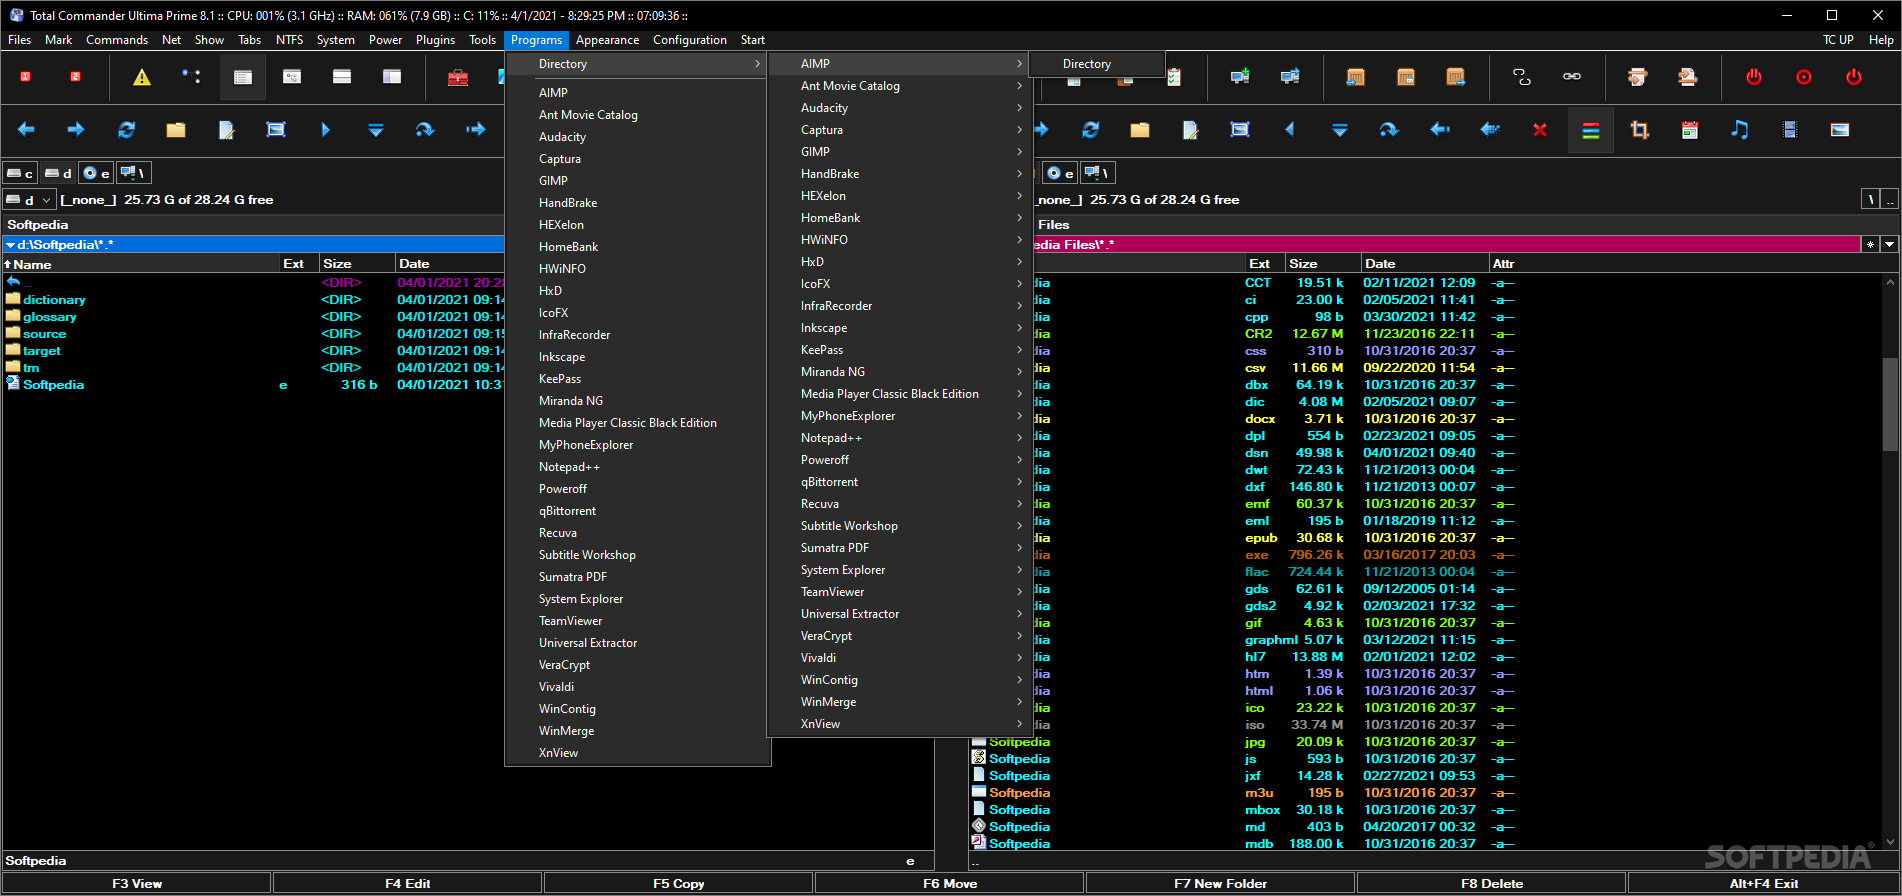
Task: Click the calendar icon in right toolbar
Action: 1690,130
